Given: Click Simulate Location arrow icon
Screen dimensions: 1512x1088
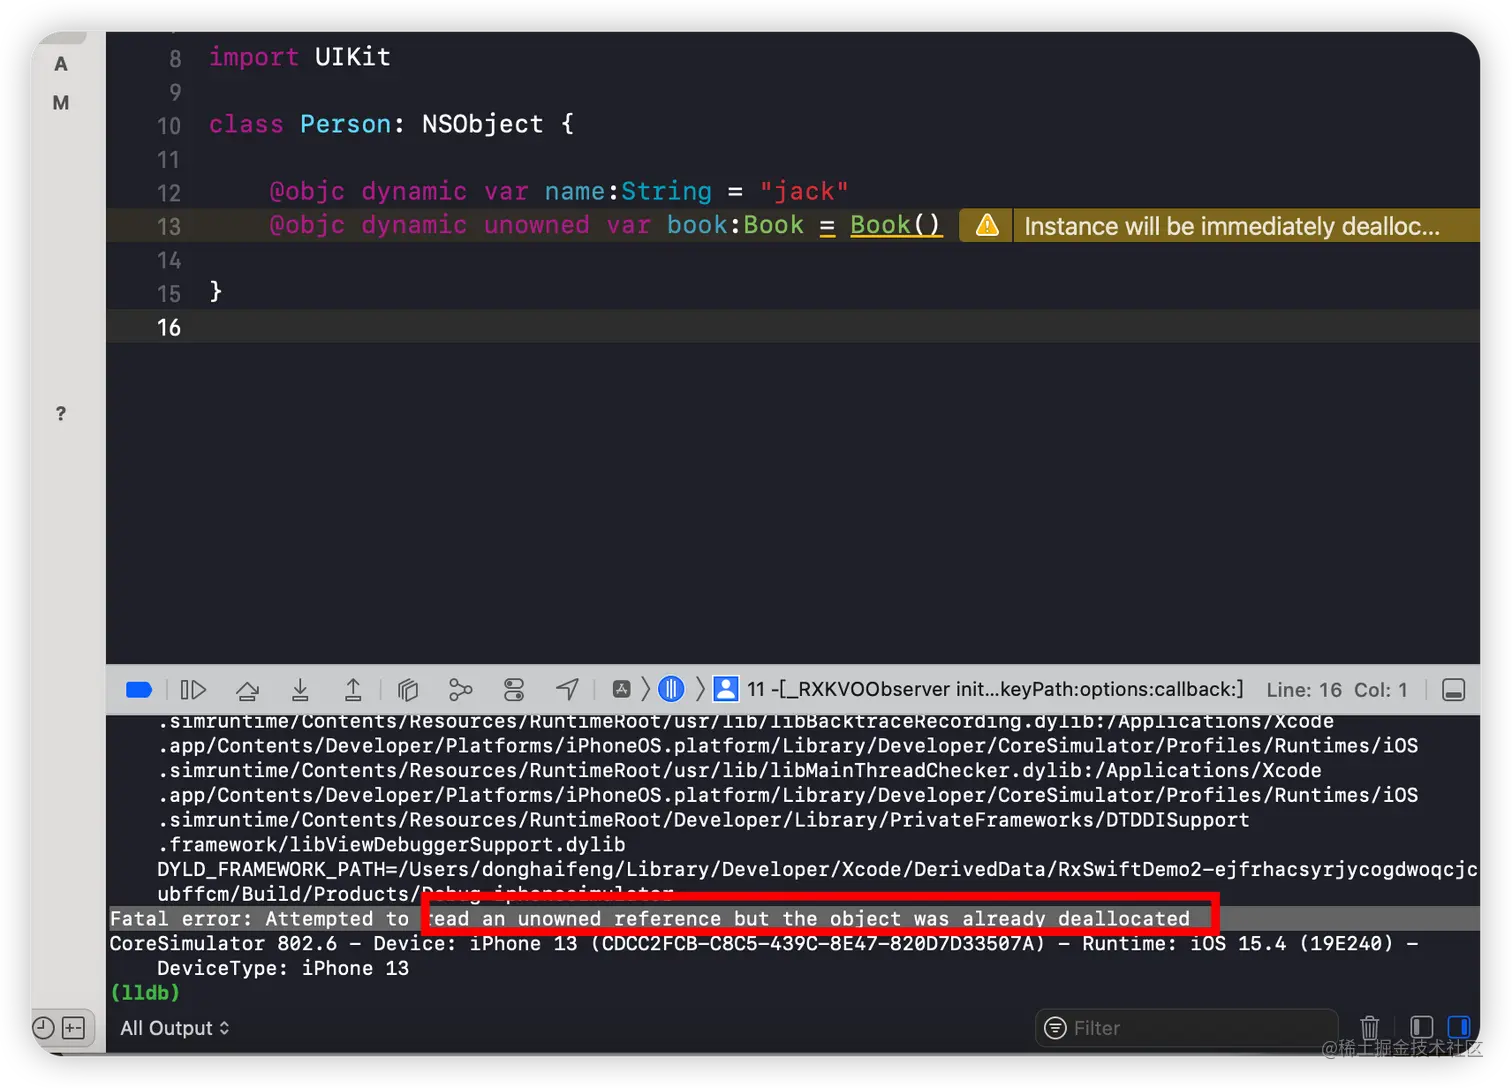Looking at the screenshot, I should click(567, 689).
